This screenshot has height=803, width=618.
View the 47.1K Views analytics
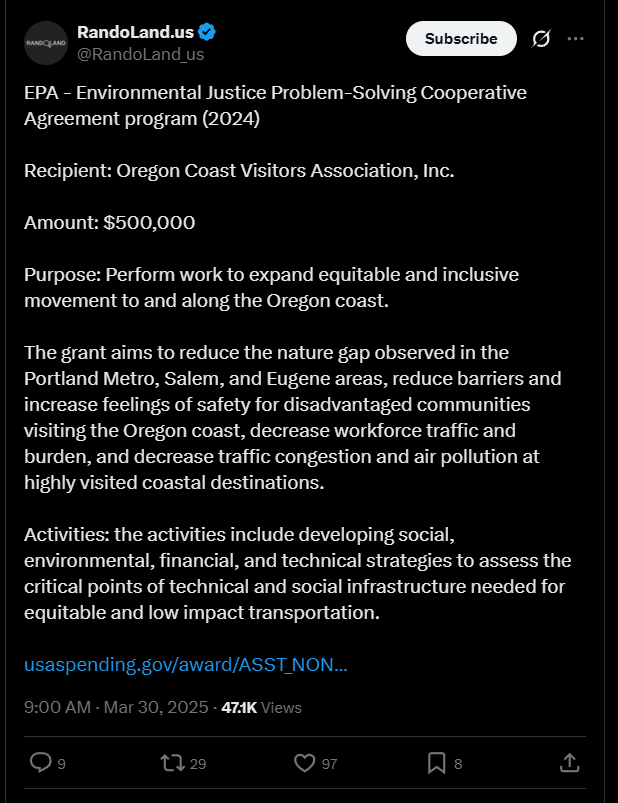261,707
